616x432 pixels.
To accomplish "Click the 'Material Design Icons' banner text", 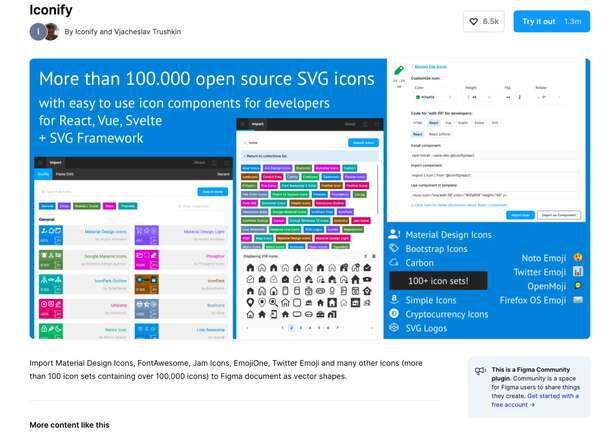I will 448,235.
